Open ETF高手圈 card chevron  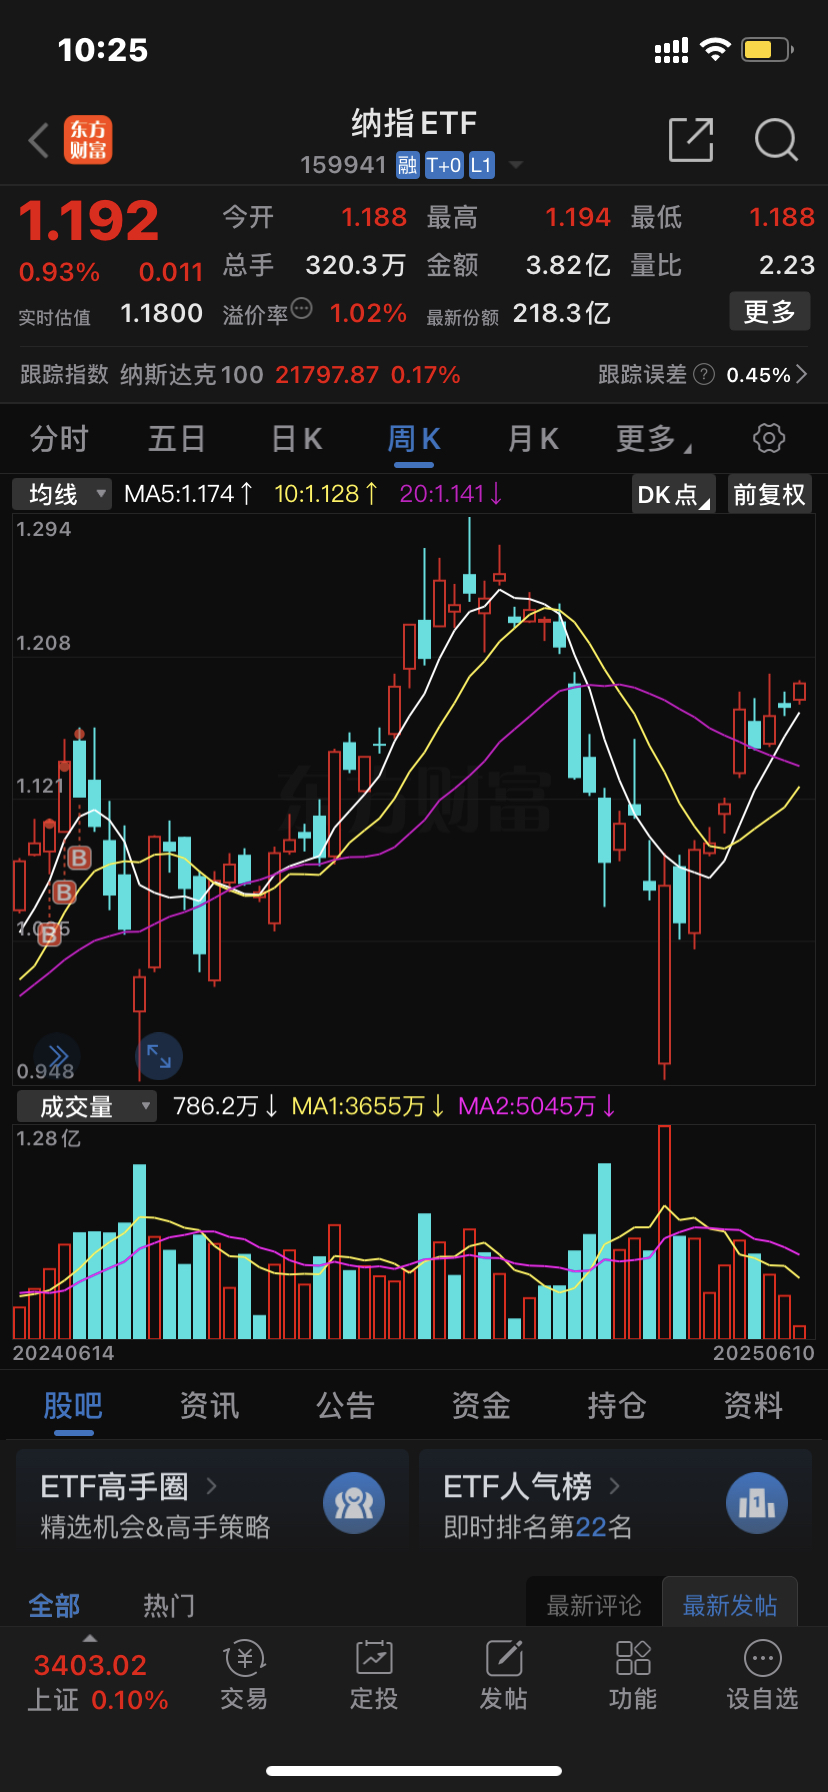(211, 1486)
